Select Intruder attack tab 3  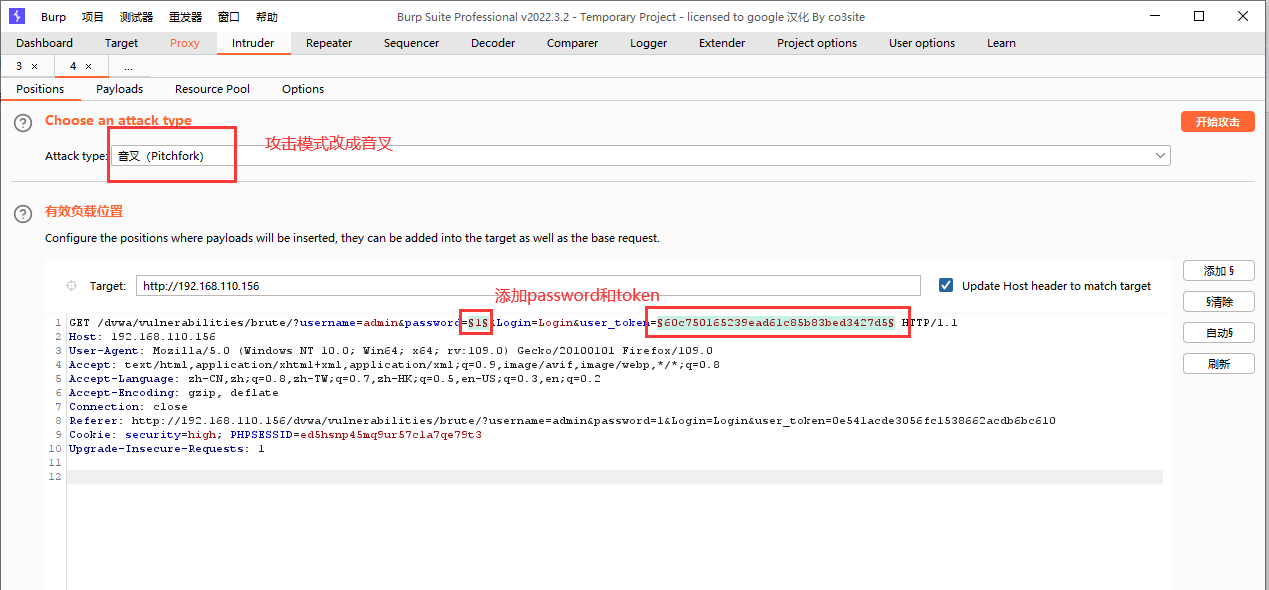pos(19,66)
